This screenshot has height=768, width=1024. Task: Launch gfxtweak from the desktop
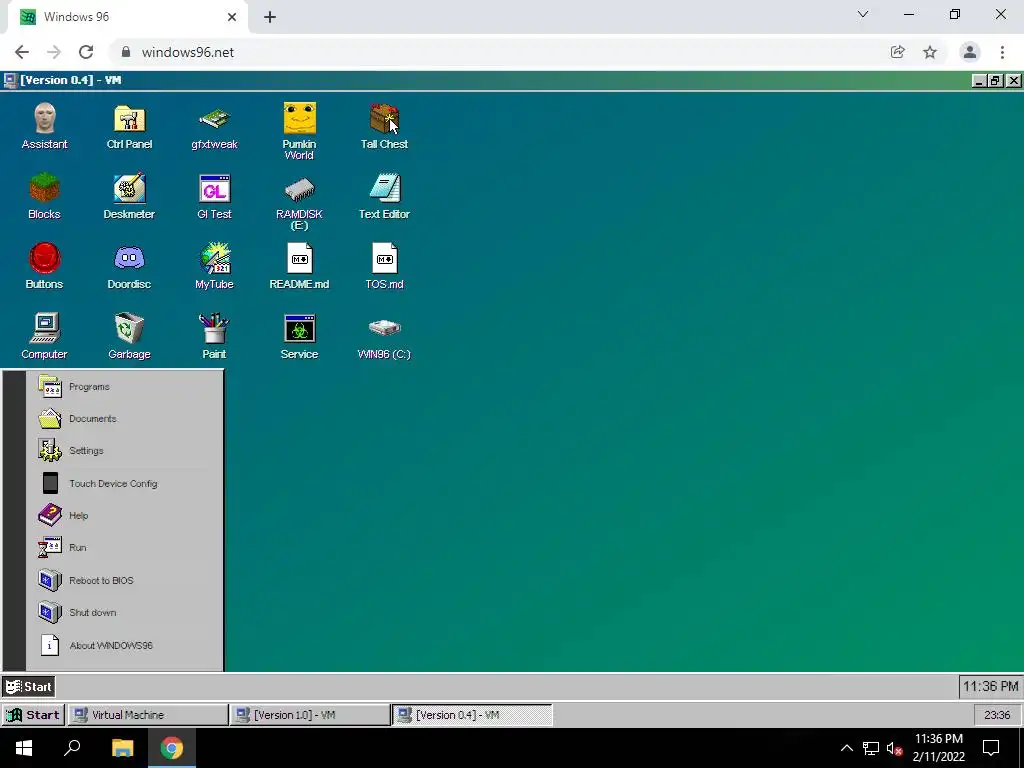(214, 126)
